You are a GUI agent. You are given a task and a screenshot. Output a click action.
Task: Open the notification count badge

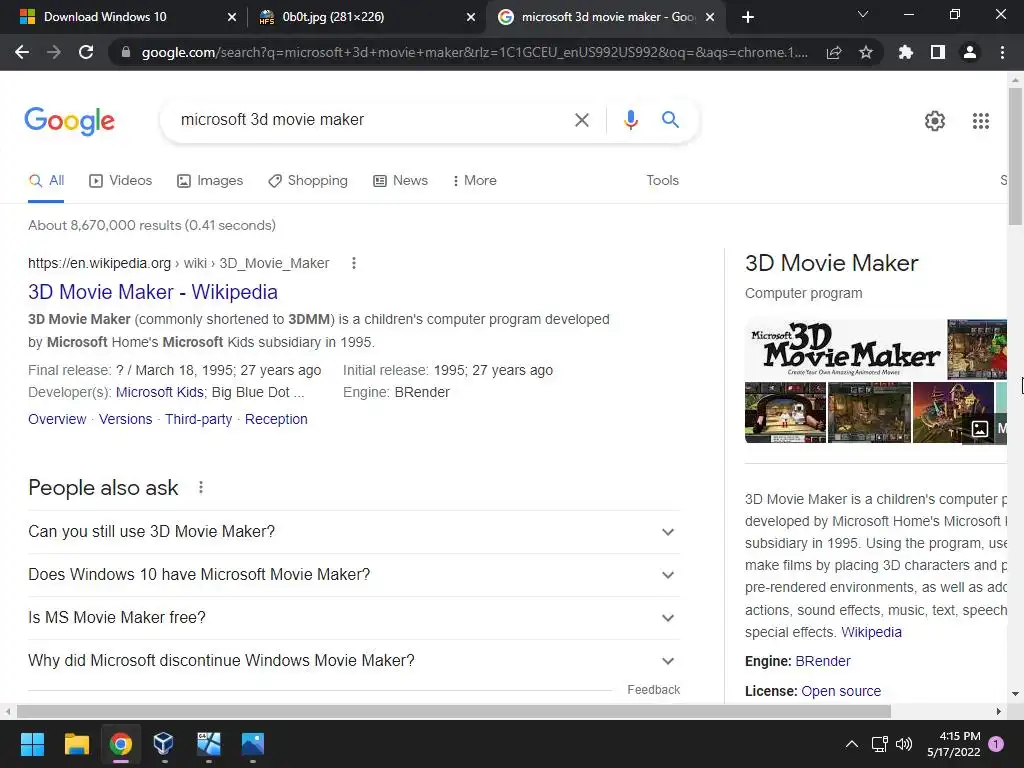pos(996,744)
